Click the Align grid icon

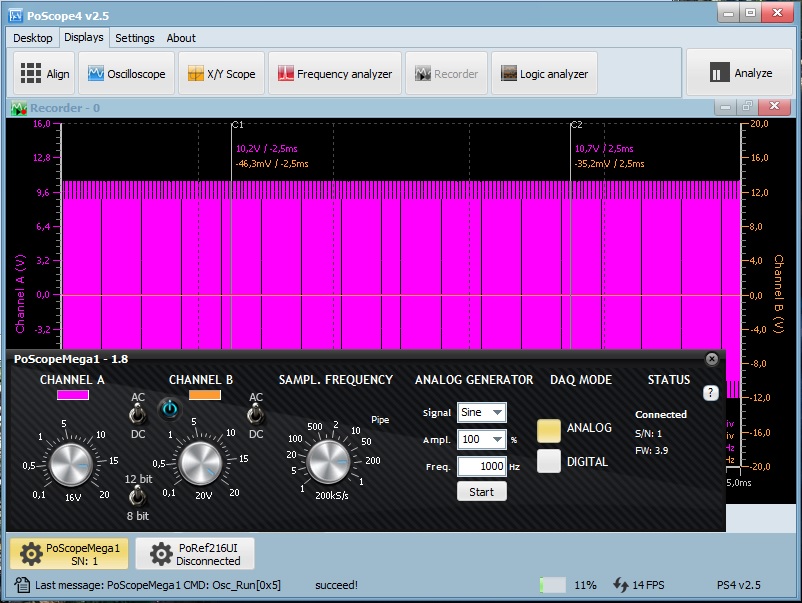tap(31, 73)
